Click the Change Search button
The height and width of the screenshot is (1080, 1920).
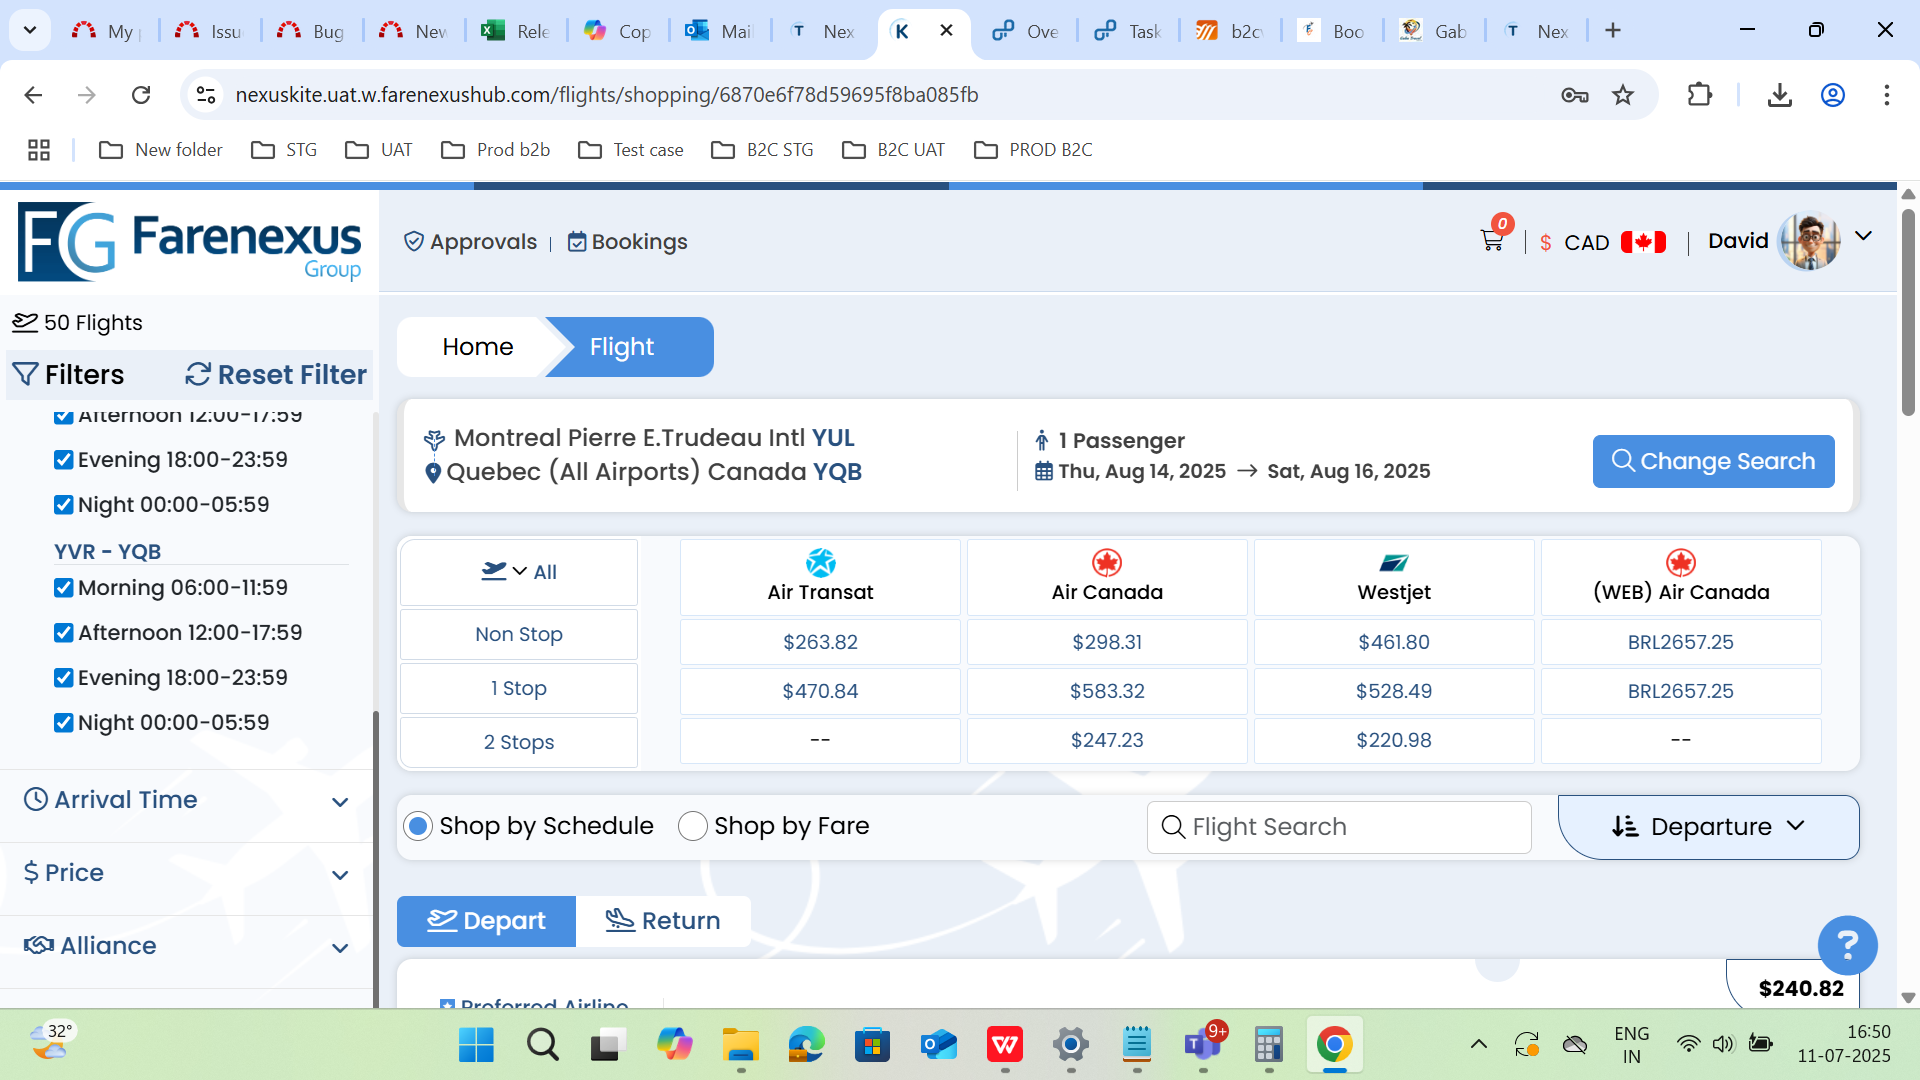tap(1713, 461)
